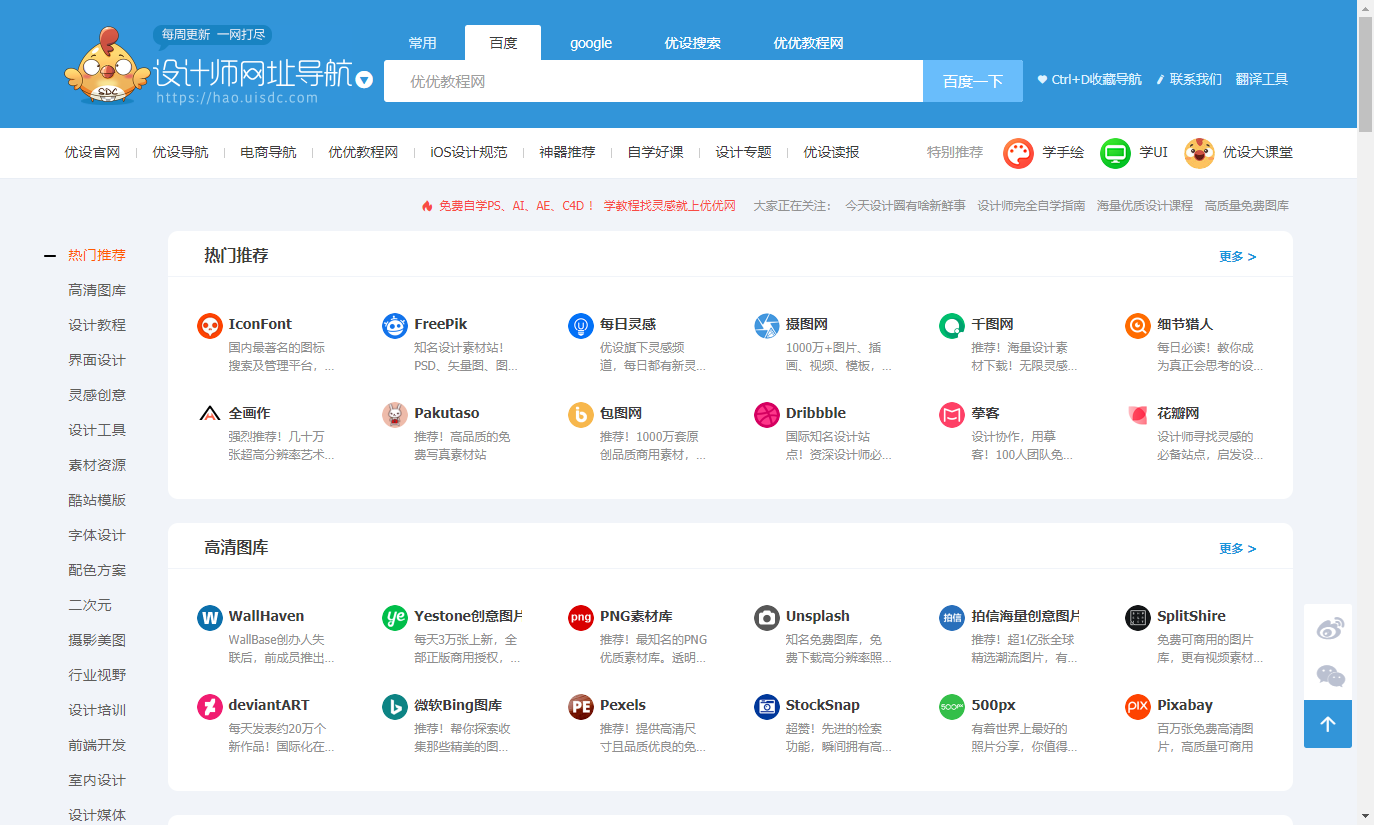
Task: Click the 每日灵感 lightbulb icon
Action: [x=581, y=326]
